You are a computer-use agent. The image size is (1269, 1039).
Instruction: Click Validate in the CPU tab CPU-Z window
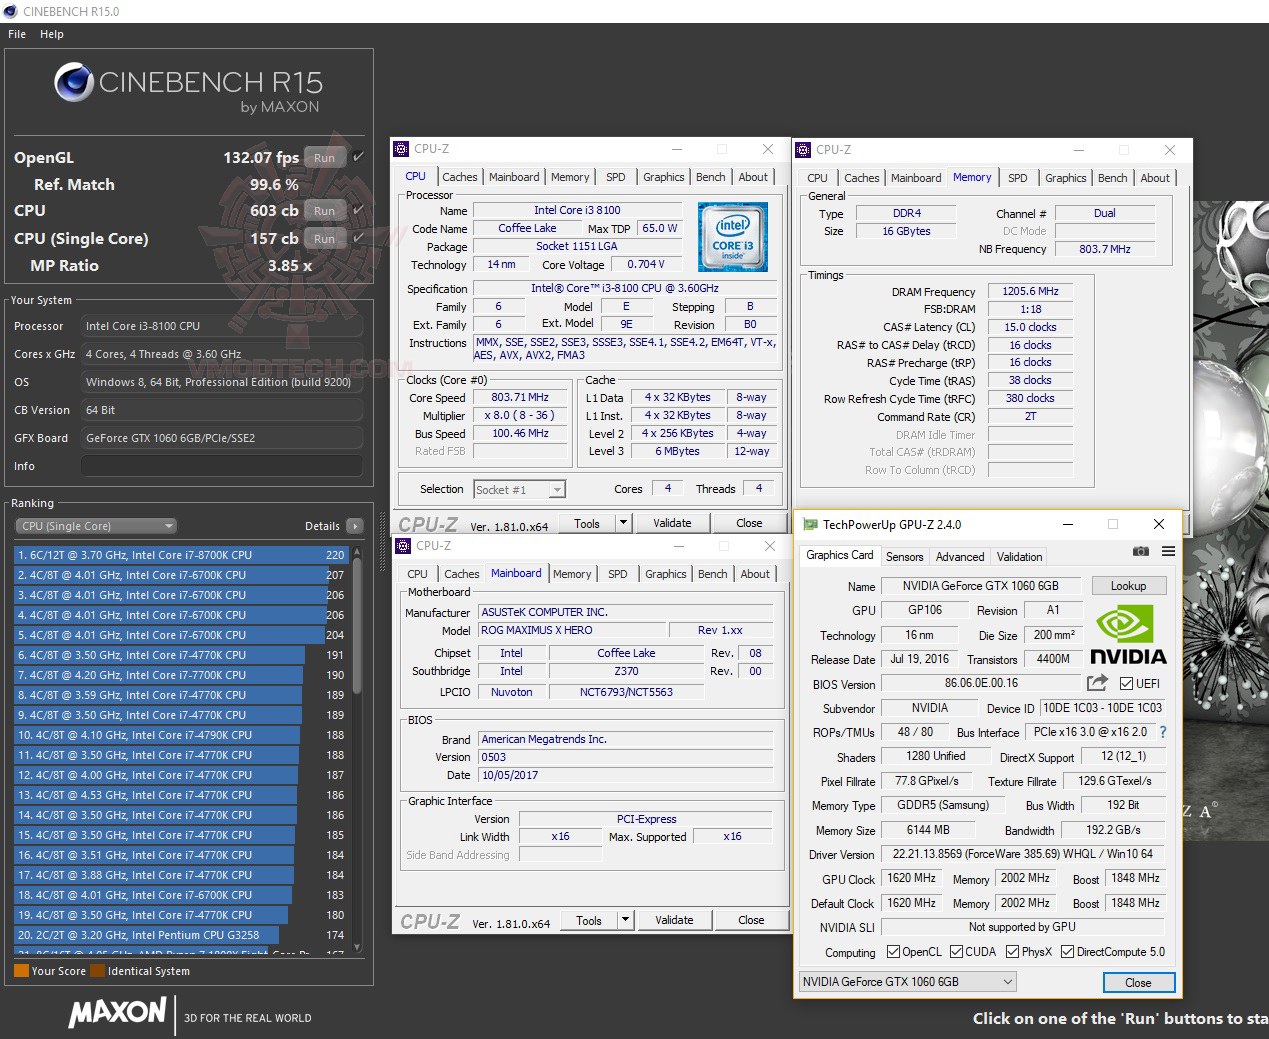(672, 522)
